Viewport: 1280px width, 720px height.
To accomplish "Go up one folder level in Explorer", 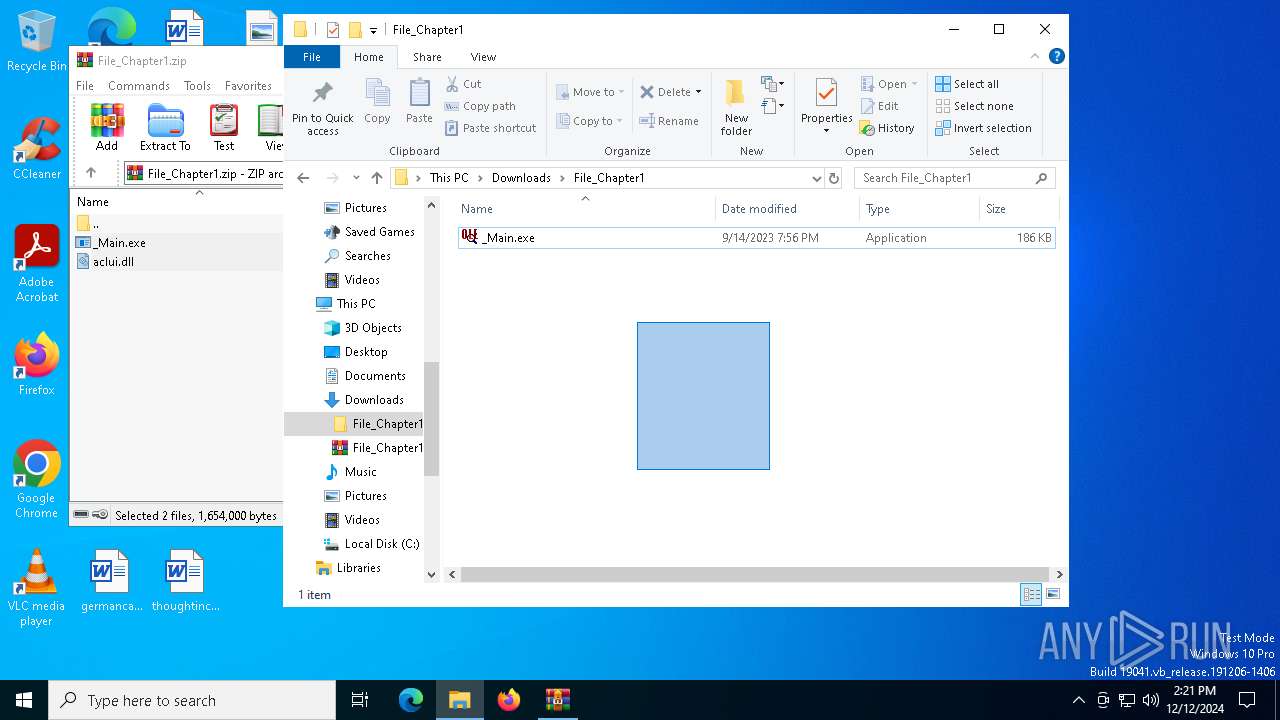I will (x=377, y=178).
